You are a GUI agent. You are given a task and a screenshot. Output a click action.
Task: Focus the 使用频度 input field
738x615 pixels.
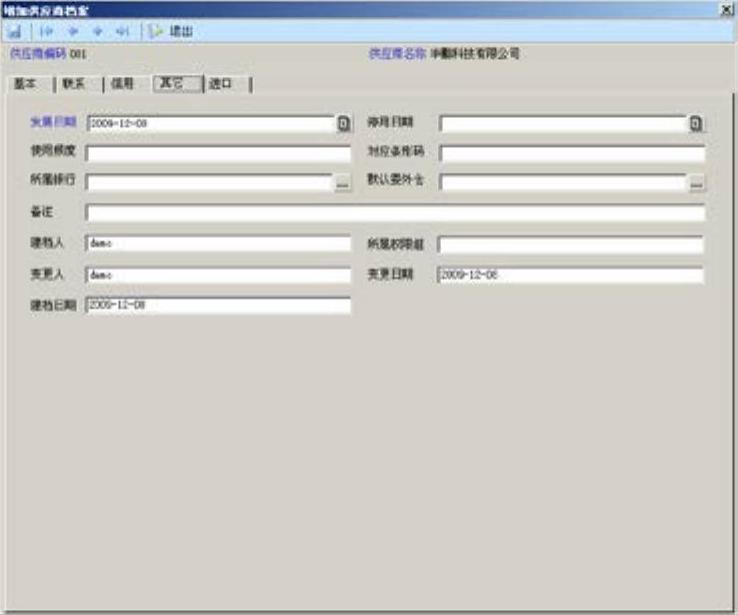pos(218,153)
